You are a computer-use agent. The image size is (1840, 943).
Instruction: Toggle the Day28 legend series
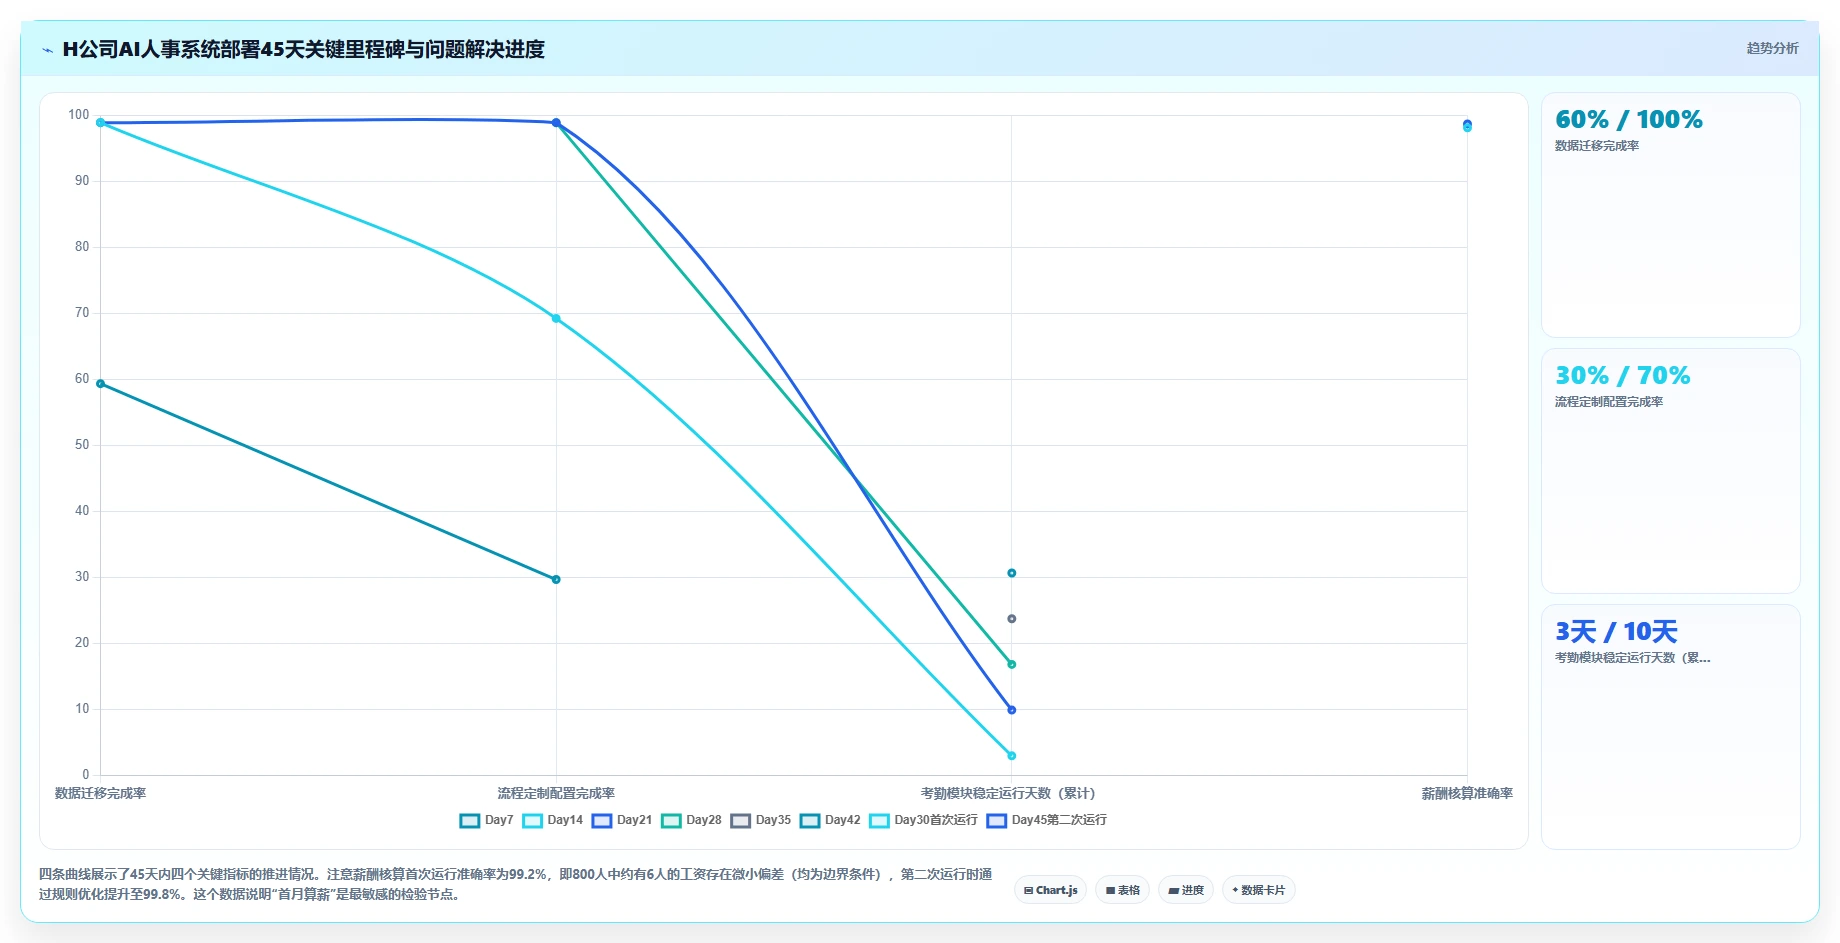click(x=692, y=820)
